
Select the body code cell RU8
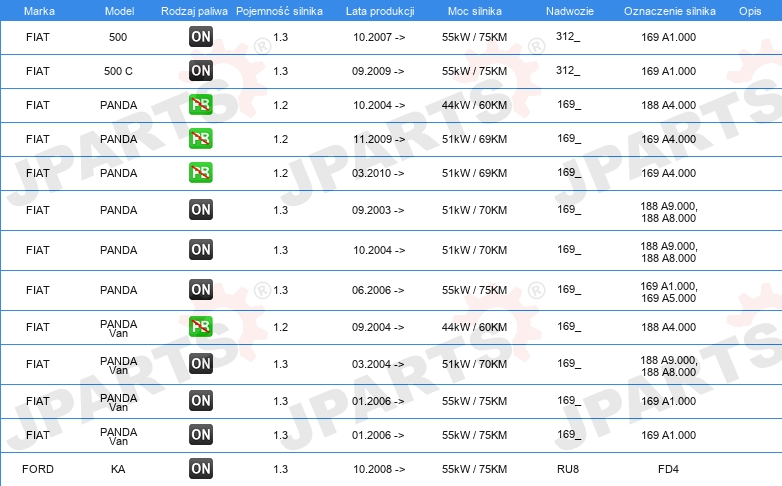[x=568, y=469]
